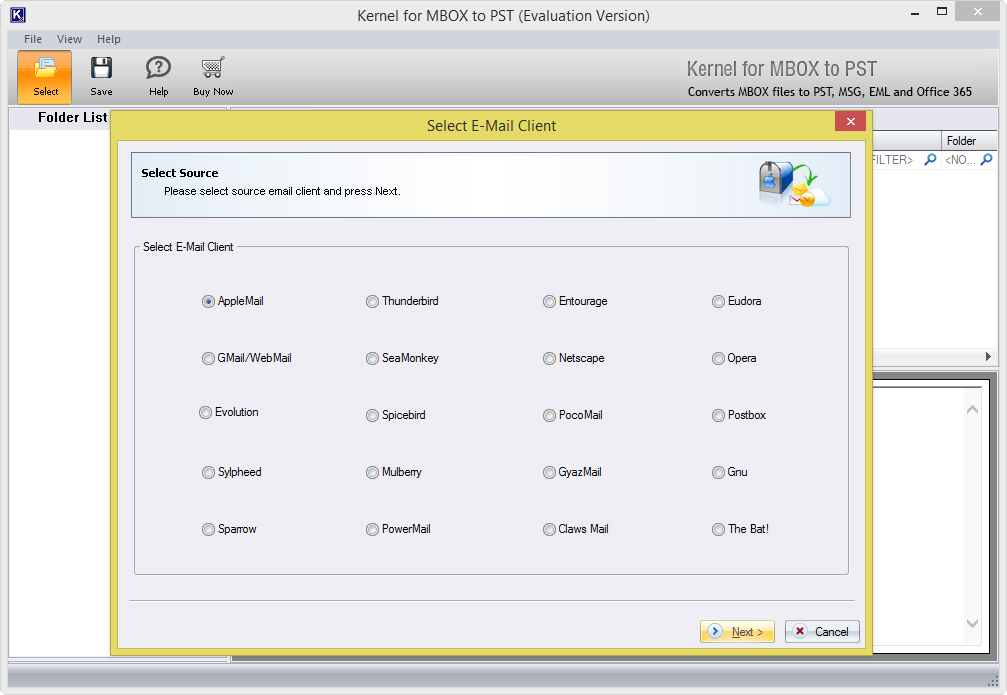1007x695 pixels.
Task: Select PocoMail radio button
Action: coord(549,416)
